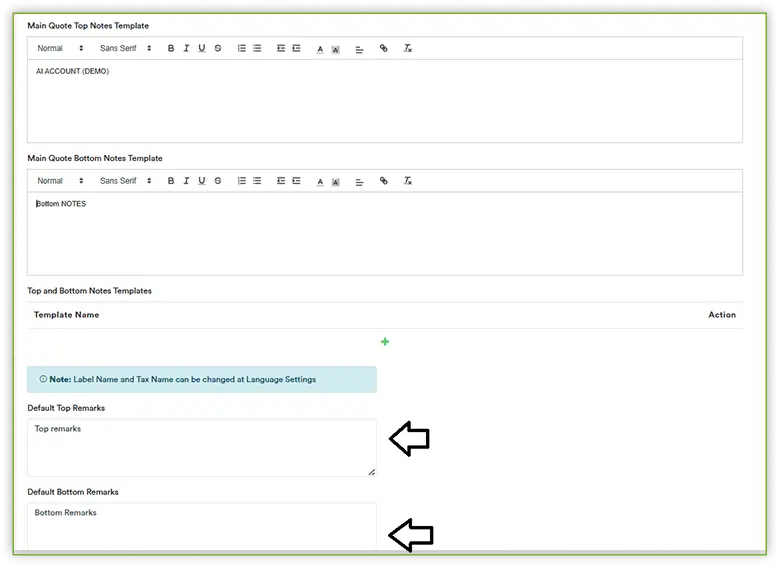Open text alignment in Bottom Notes toolbar
Image resolution: width=780 pixels, height=568 pixels.
pos(359,183)
